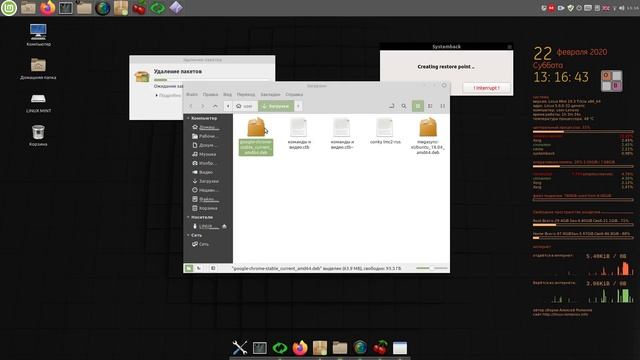Image resolution: width=640 pixels, height=360 pixels.
Task: Select the Недавние sidebar item
Action: pyautogui.click(x=207, y=190)
